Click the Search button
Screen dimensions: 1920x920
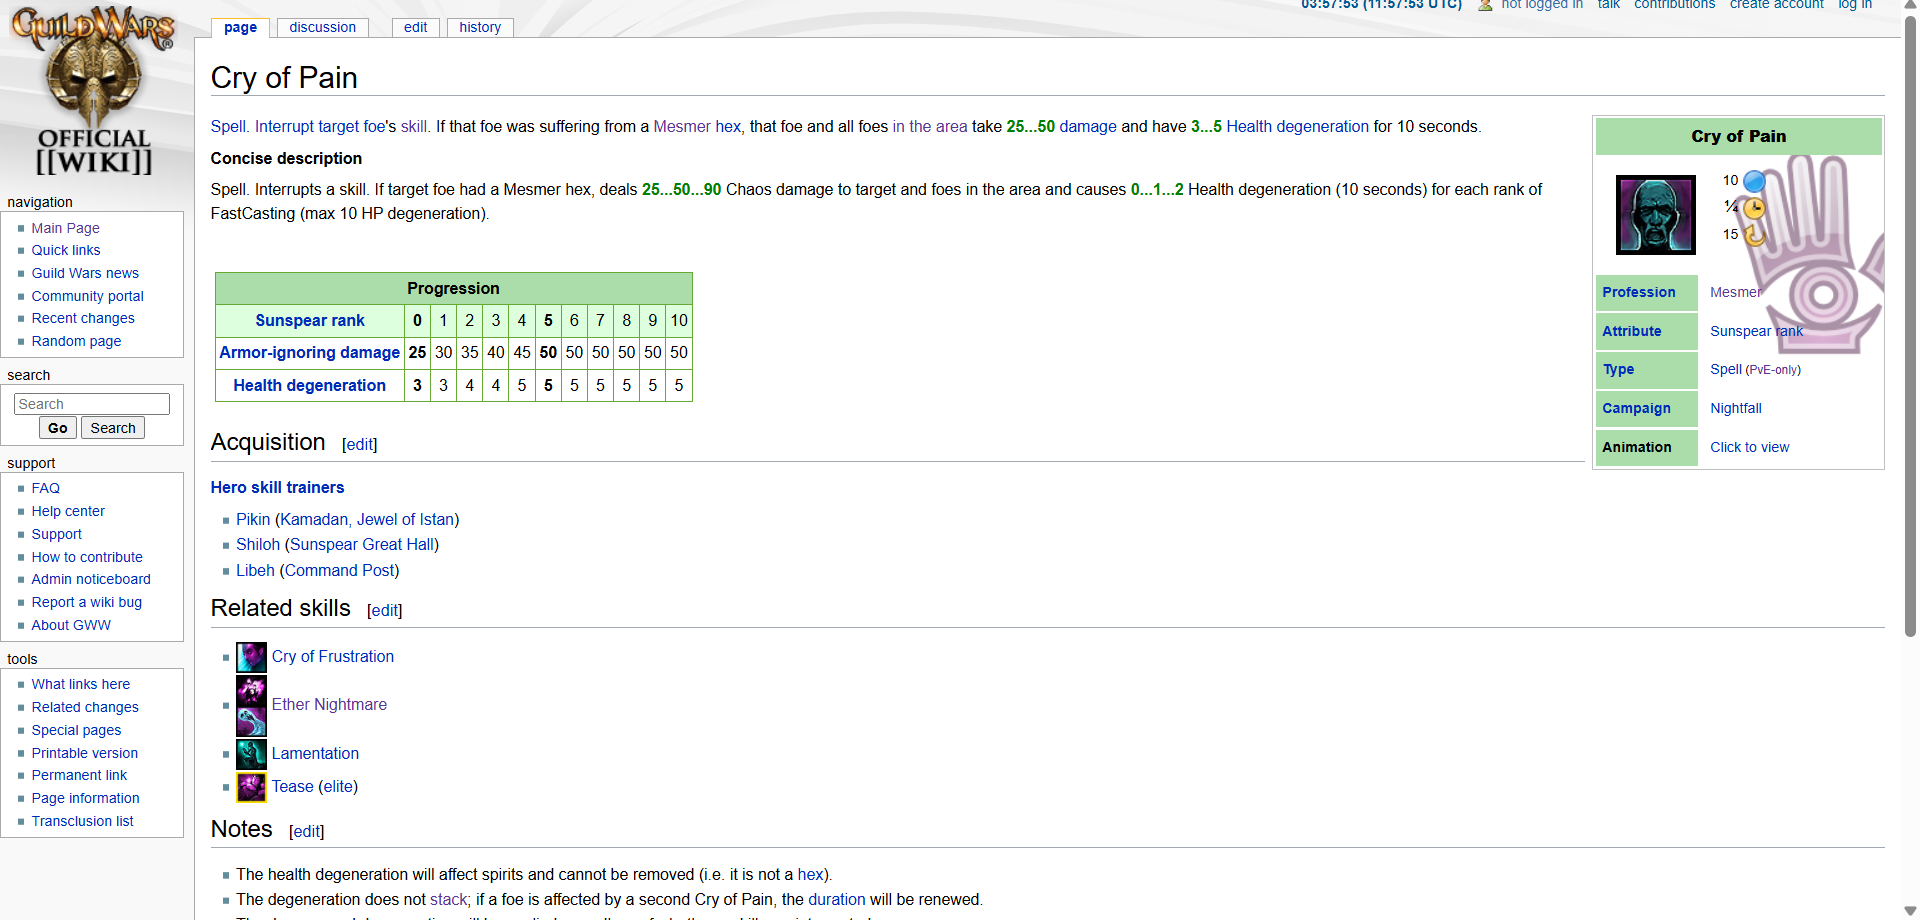pyautogui.click(x=113, y=428)
